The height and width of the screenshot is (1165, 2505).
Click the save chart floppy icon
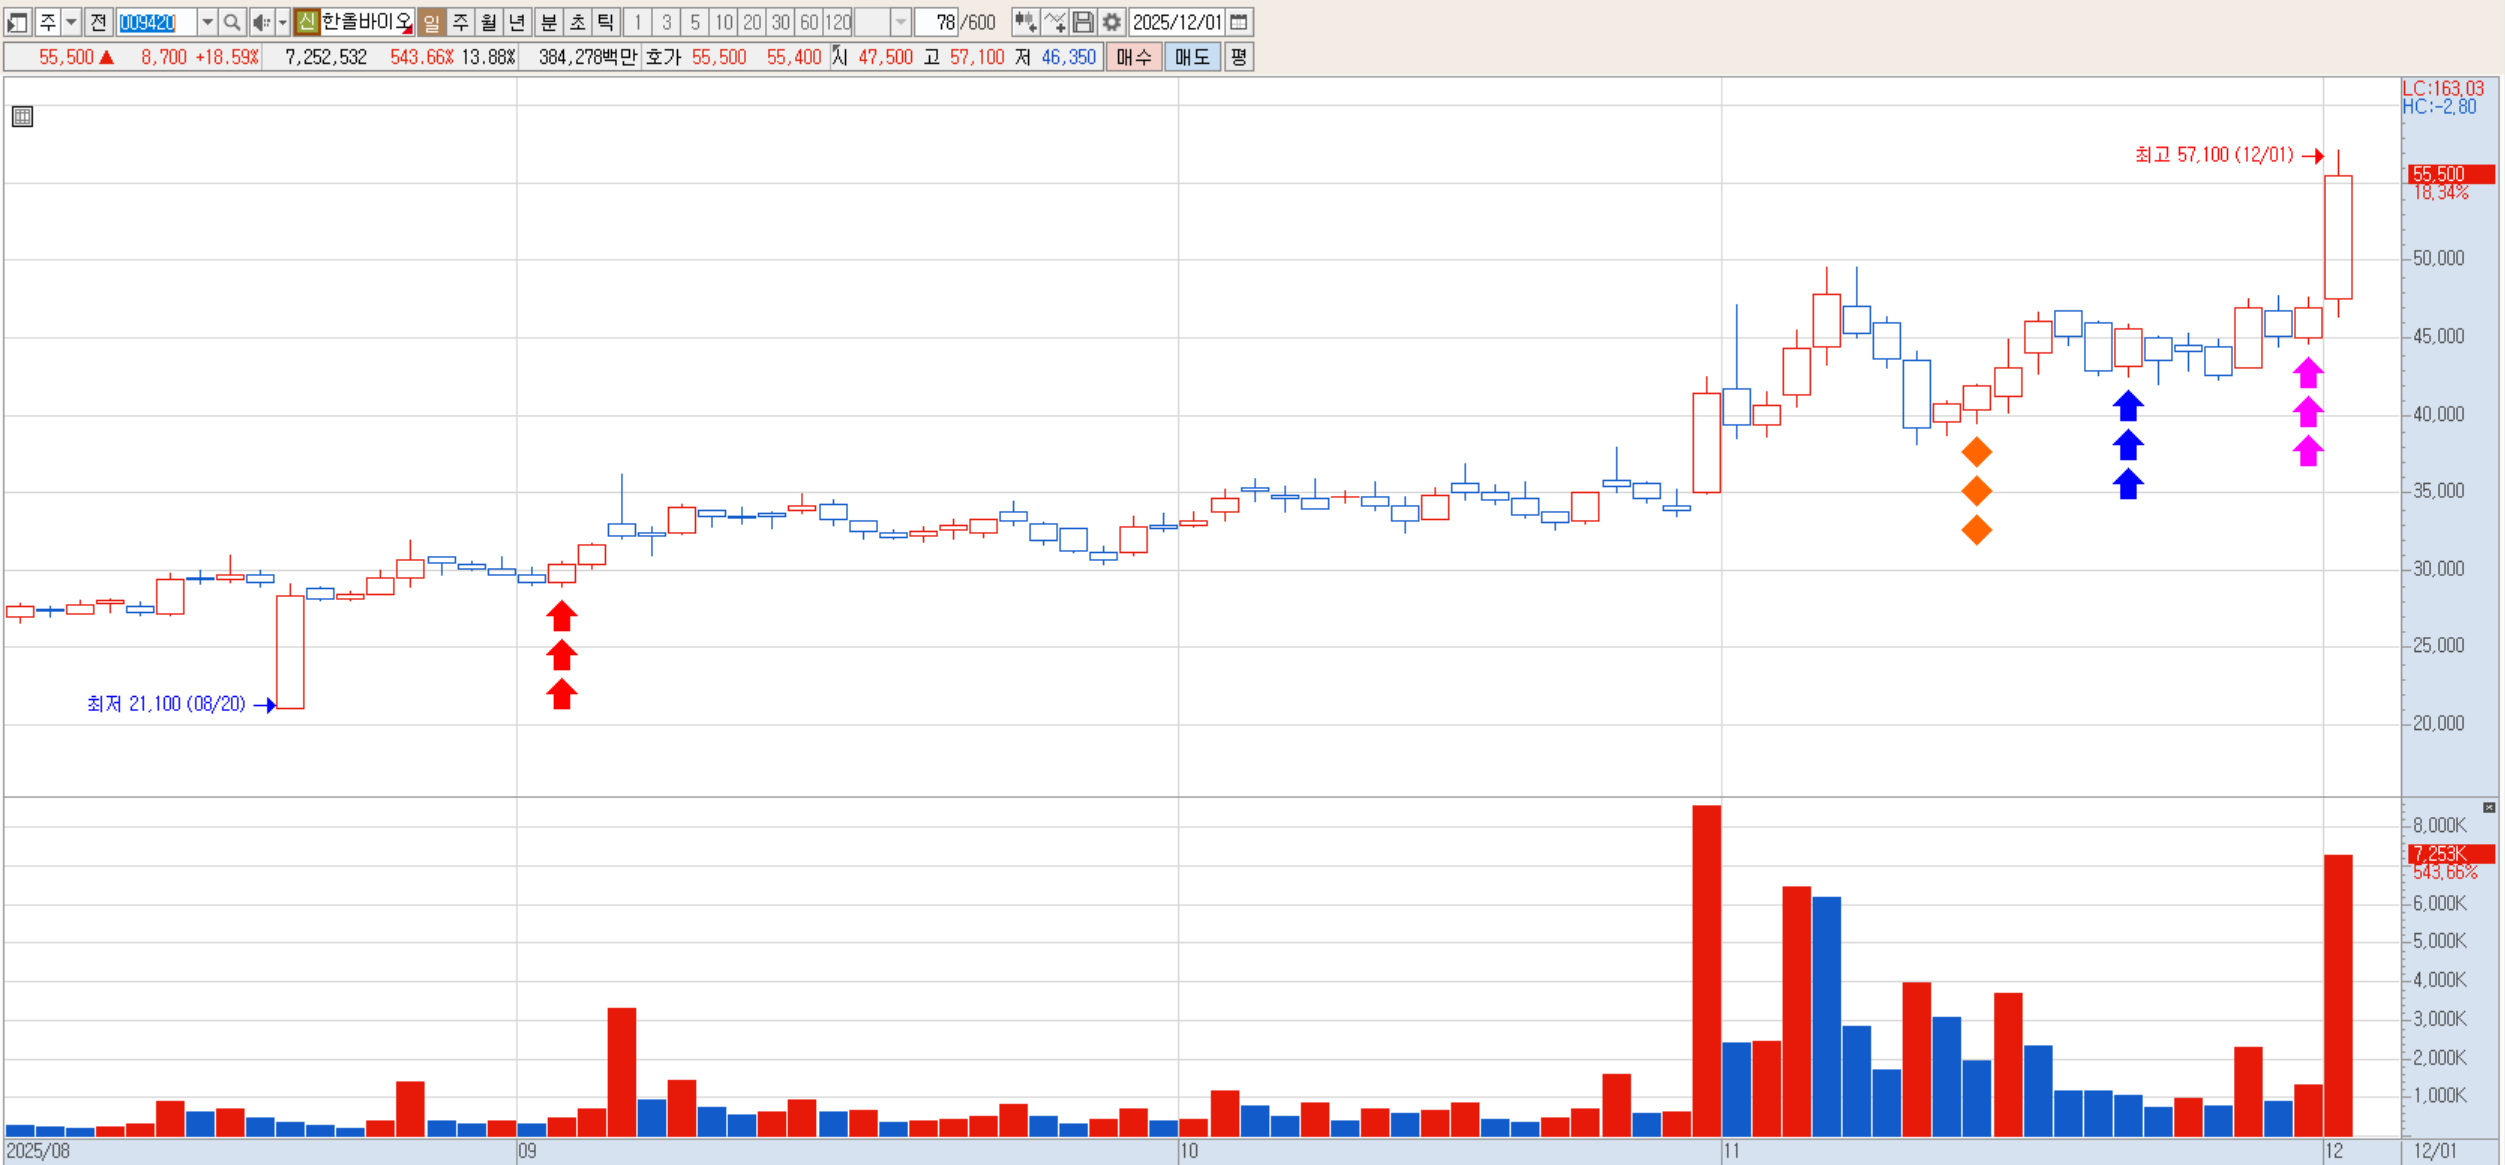point(1083,22)
